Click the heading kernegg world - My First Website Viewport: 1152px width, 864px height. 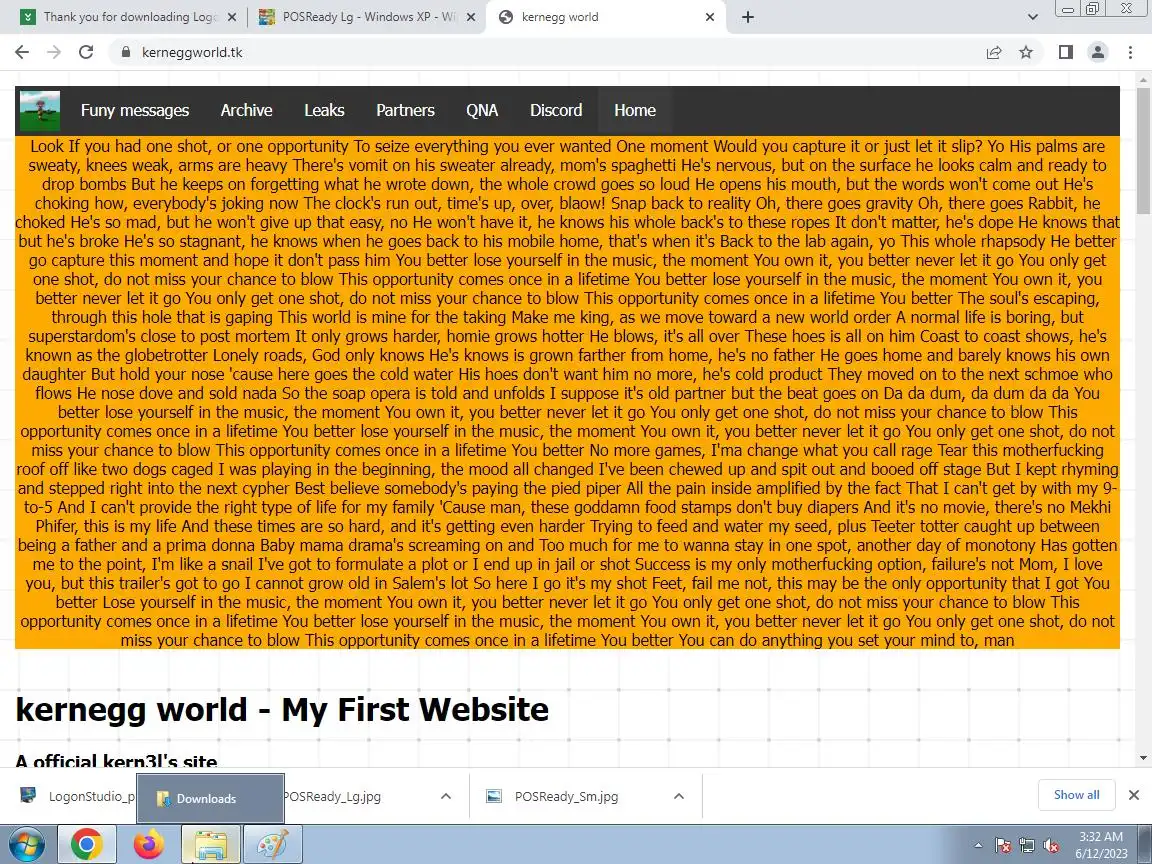[282, 710]
